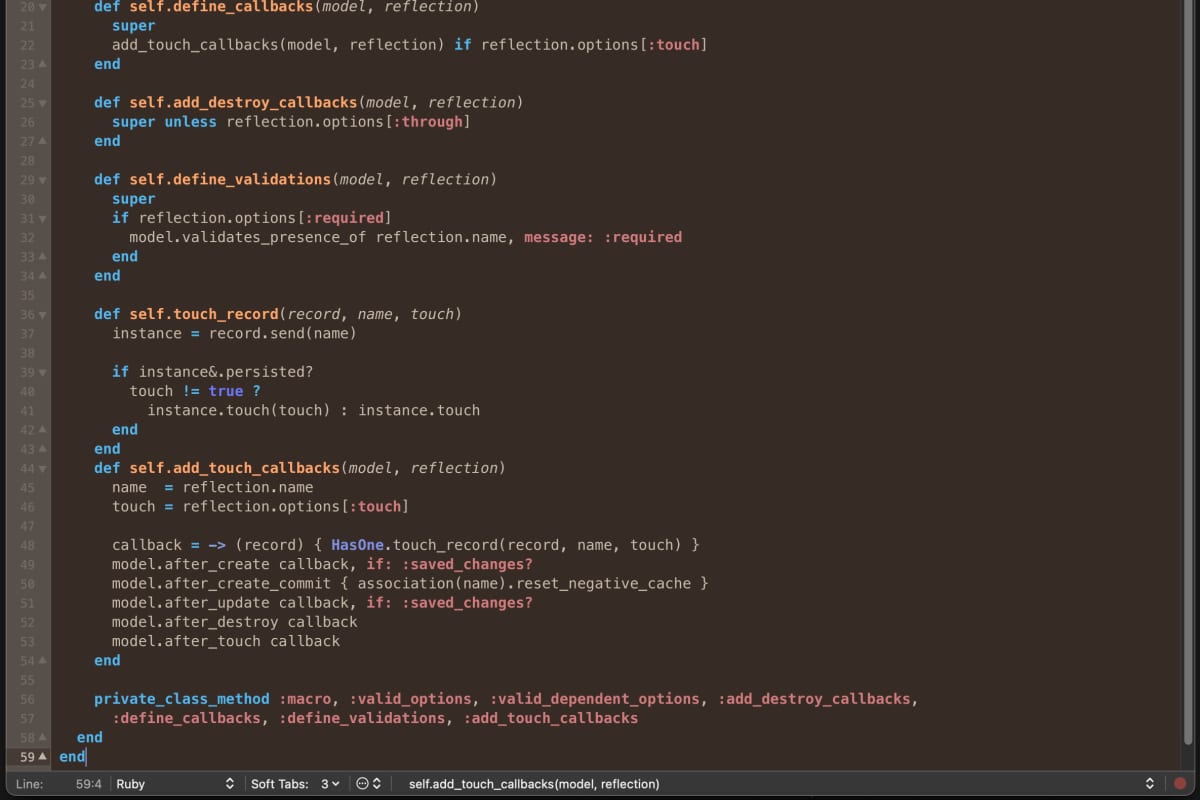Open the Ruby language grammar dropdown

click(175, 784)
